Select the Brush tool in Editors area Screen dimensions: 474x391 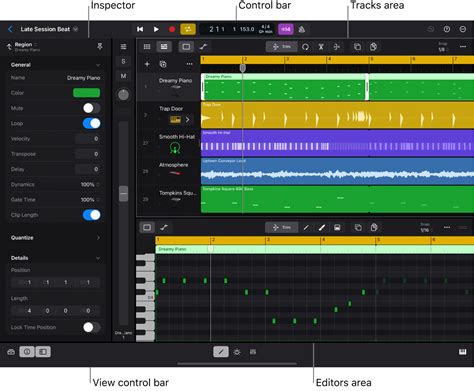pyautogui.click(x=322, y=227)
